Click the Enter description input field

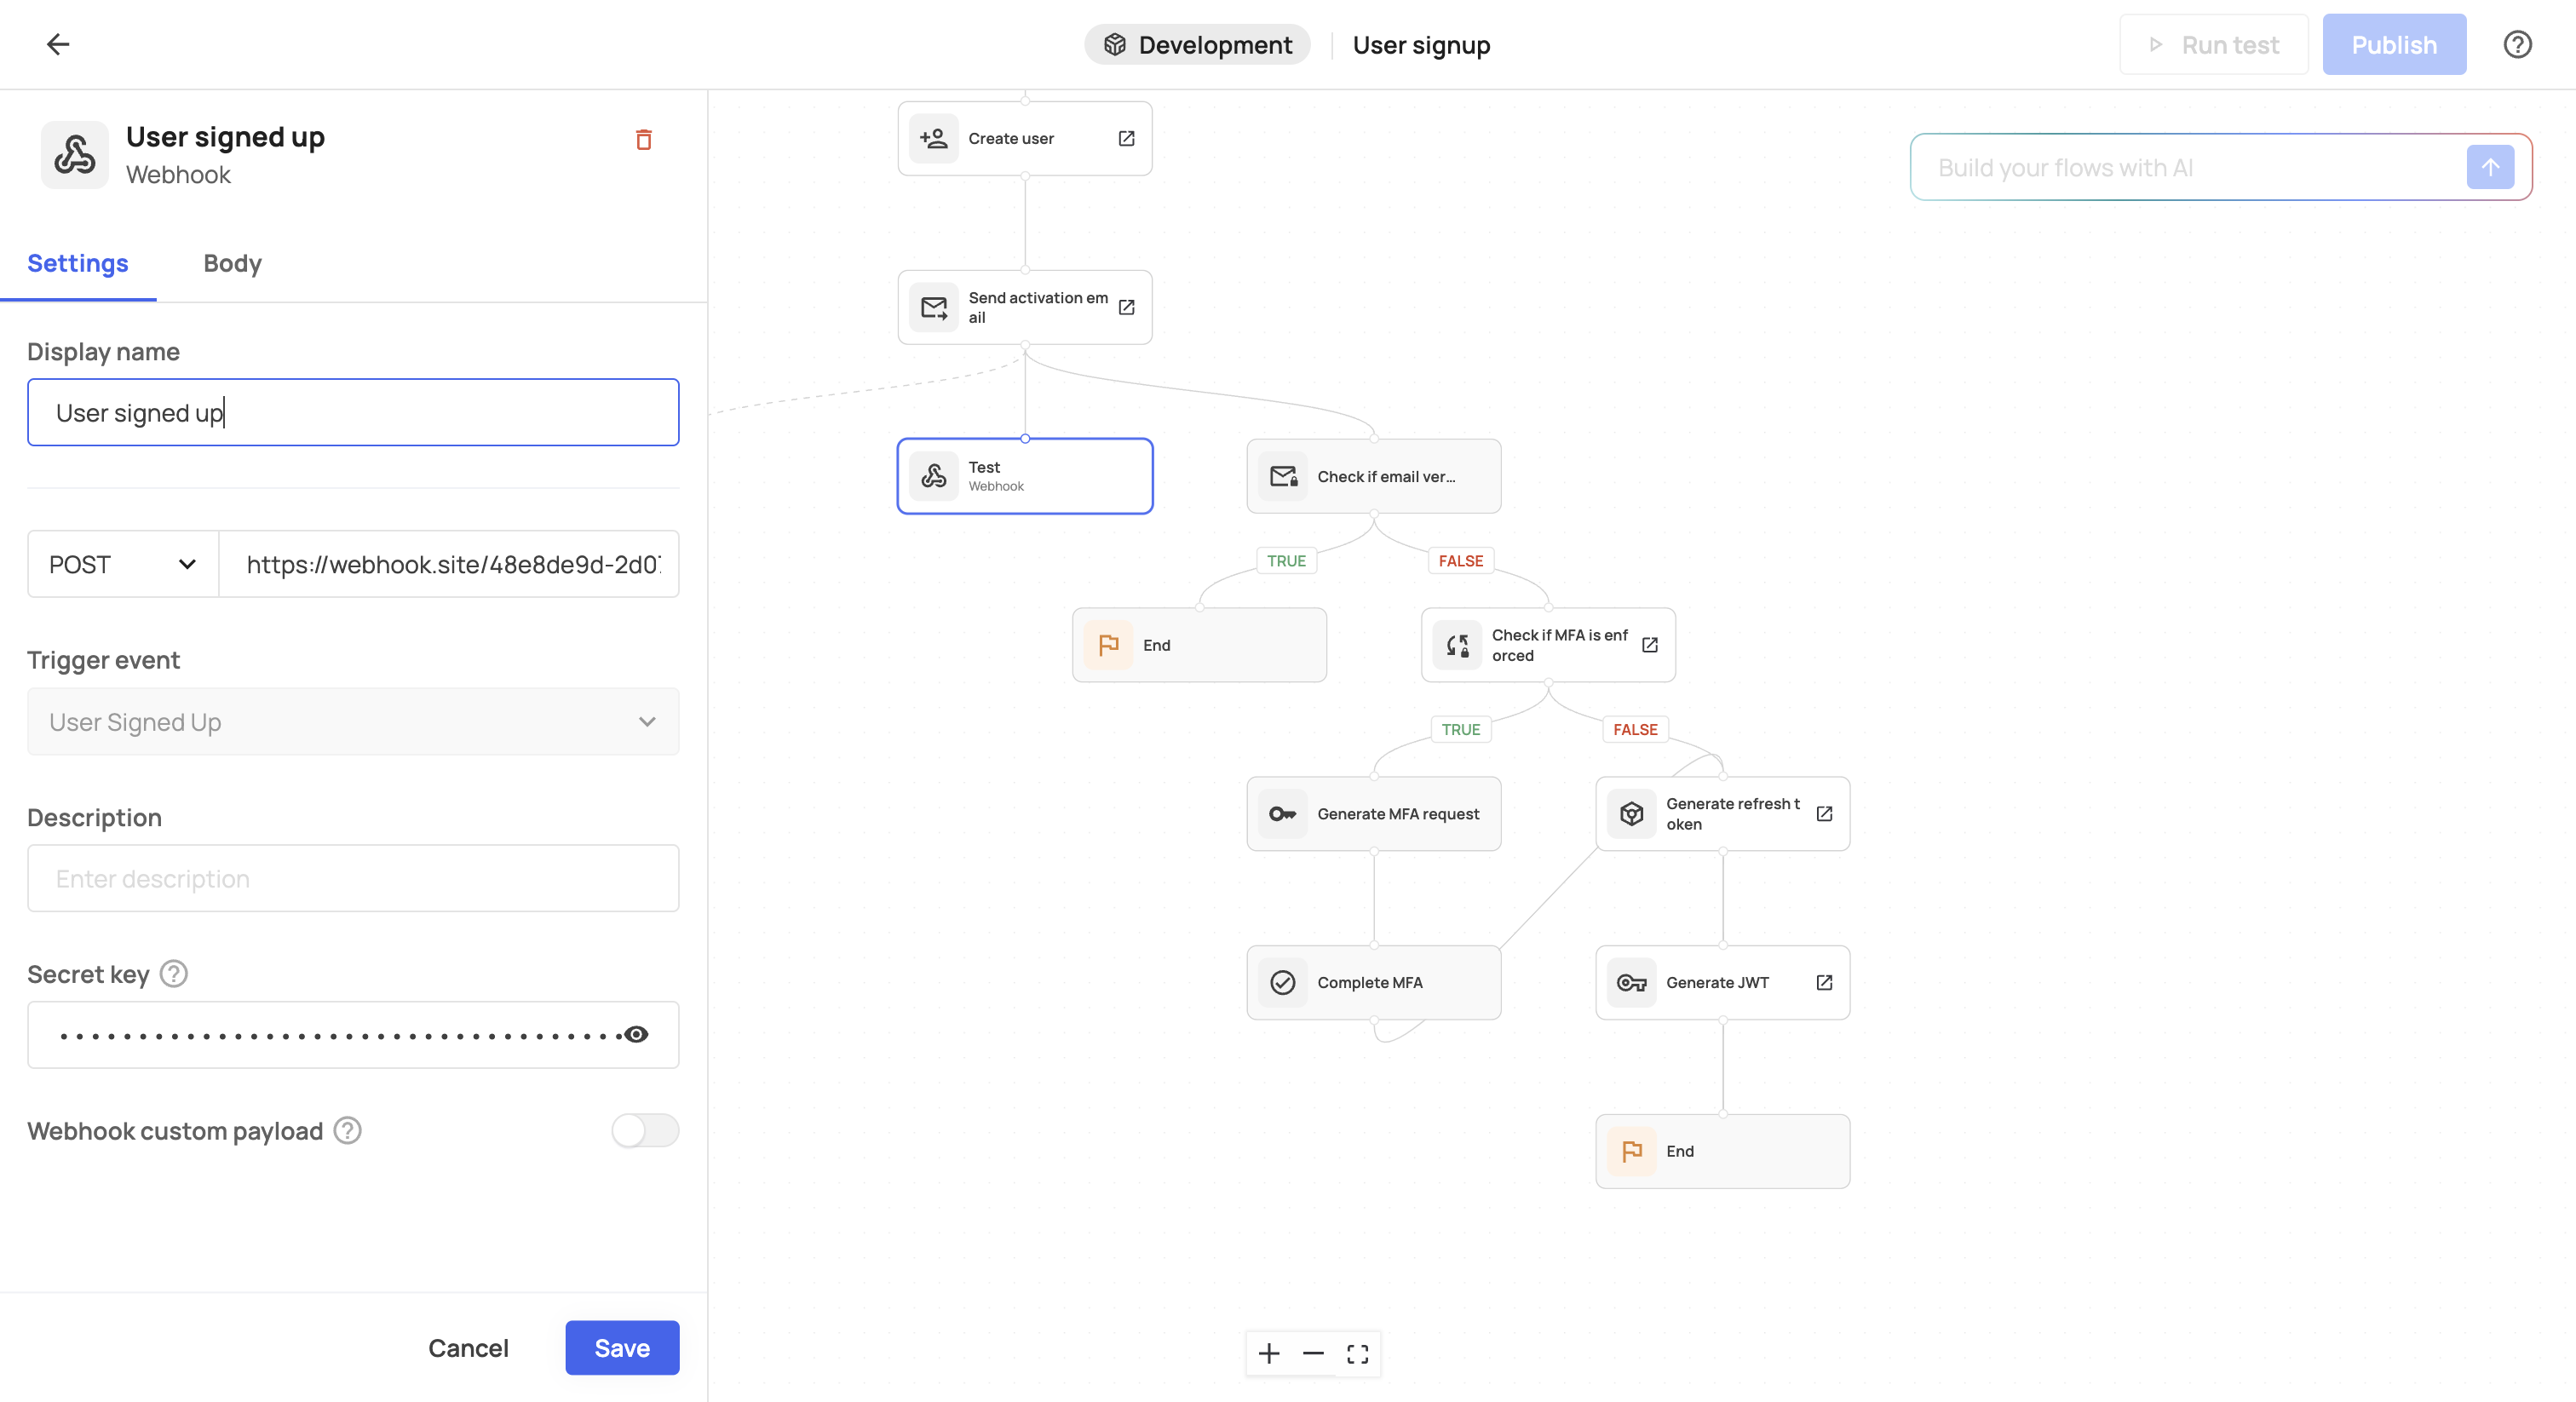(352, 878)
